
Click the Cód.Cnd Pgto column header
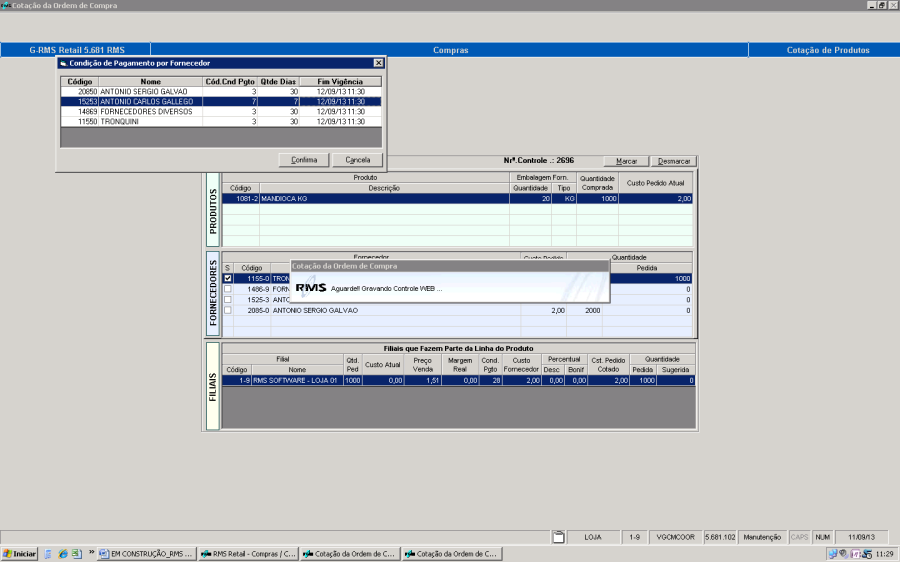(230, 82)
